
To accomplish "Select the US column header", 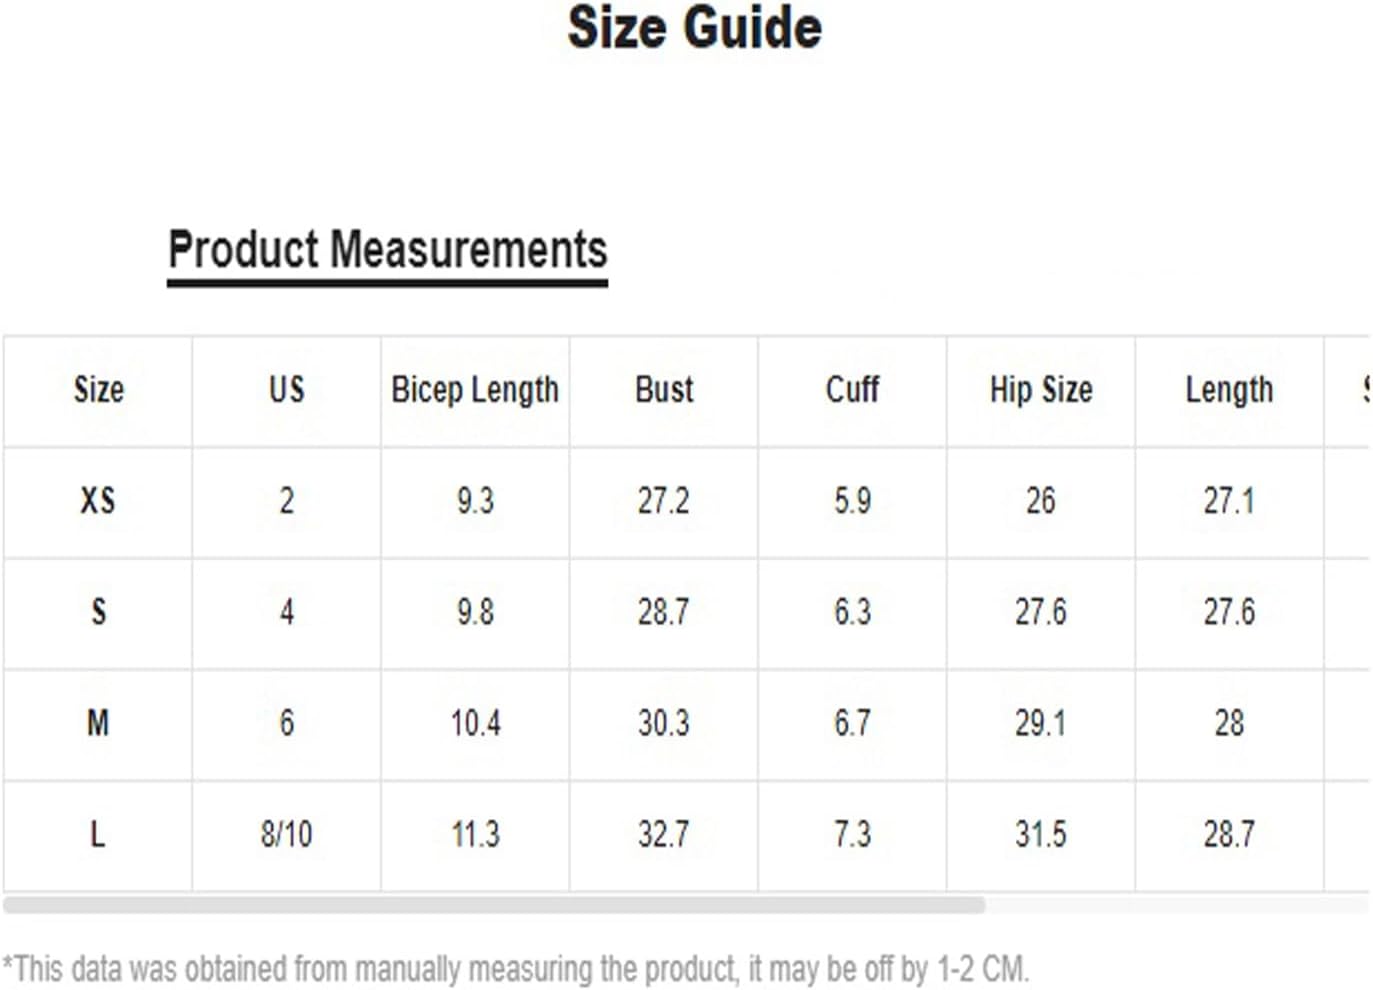I will coord(286,390).
